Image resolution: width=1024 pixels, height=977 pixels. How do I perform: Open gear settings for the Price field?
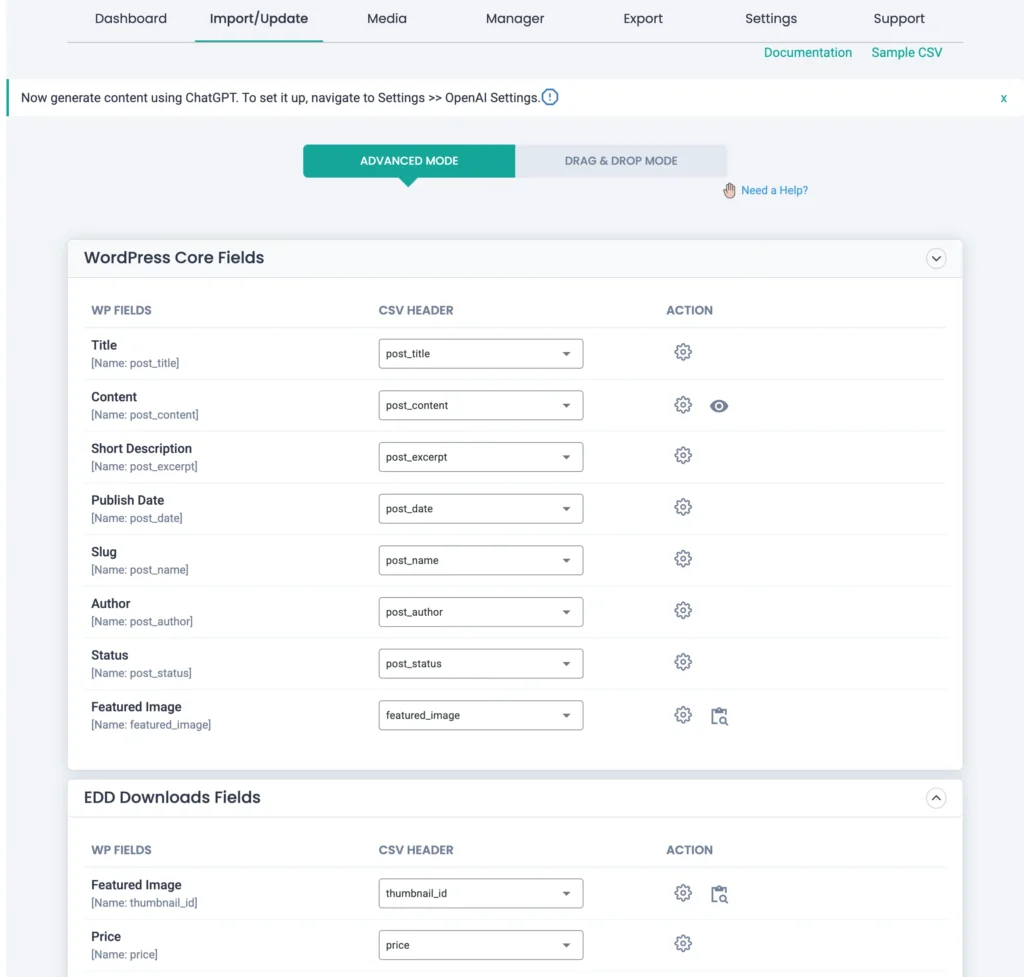click(x=683, y=943)
